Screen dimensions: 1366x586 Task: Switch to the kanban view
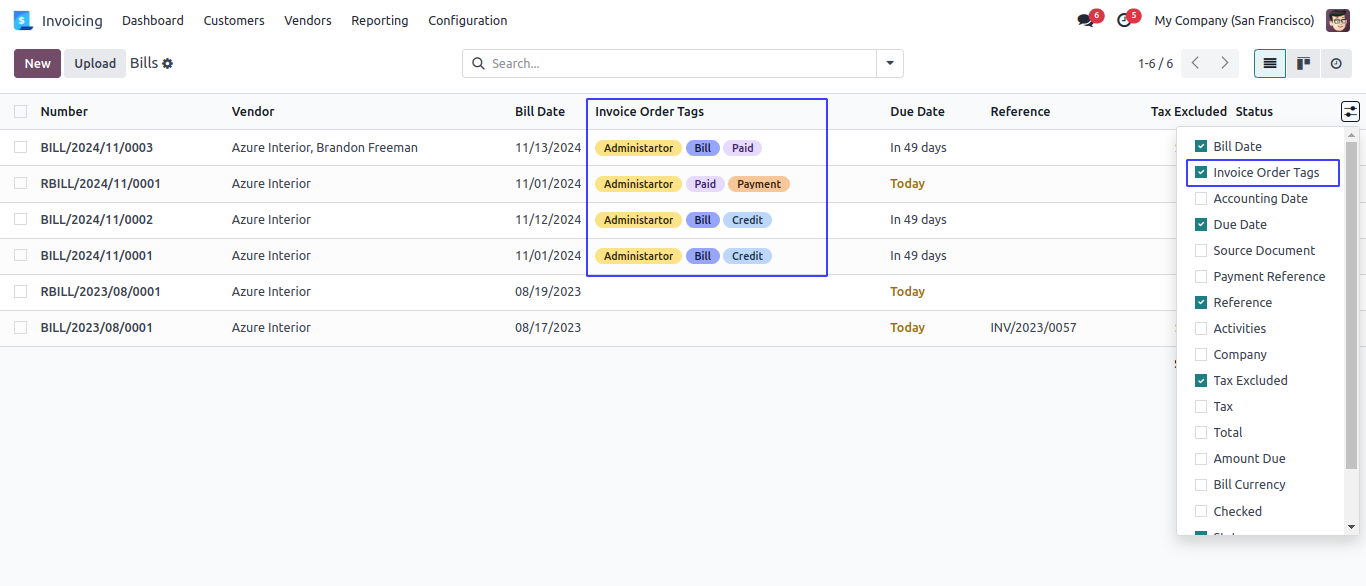coord(1303,64)
